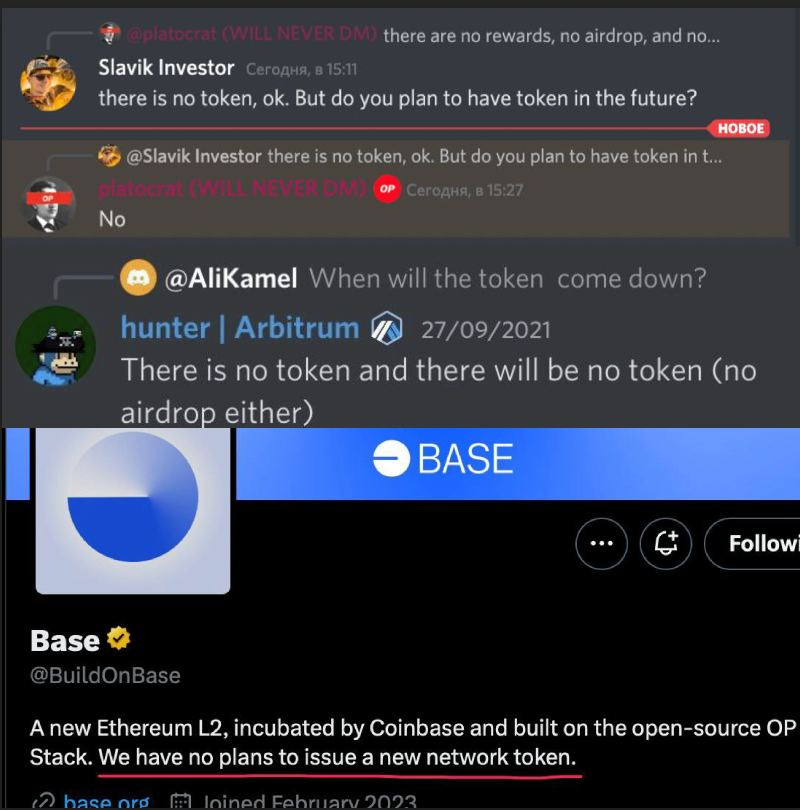
Task: Click the hunter pirate avatar
Action: [56, 346]
